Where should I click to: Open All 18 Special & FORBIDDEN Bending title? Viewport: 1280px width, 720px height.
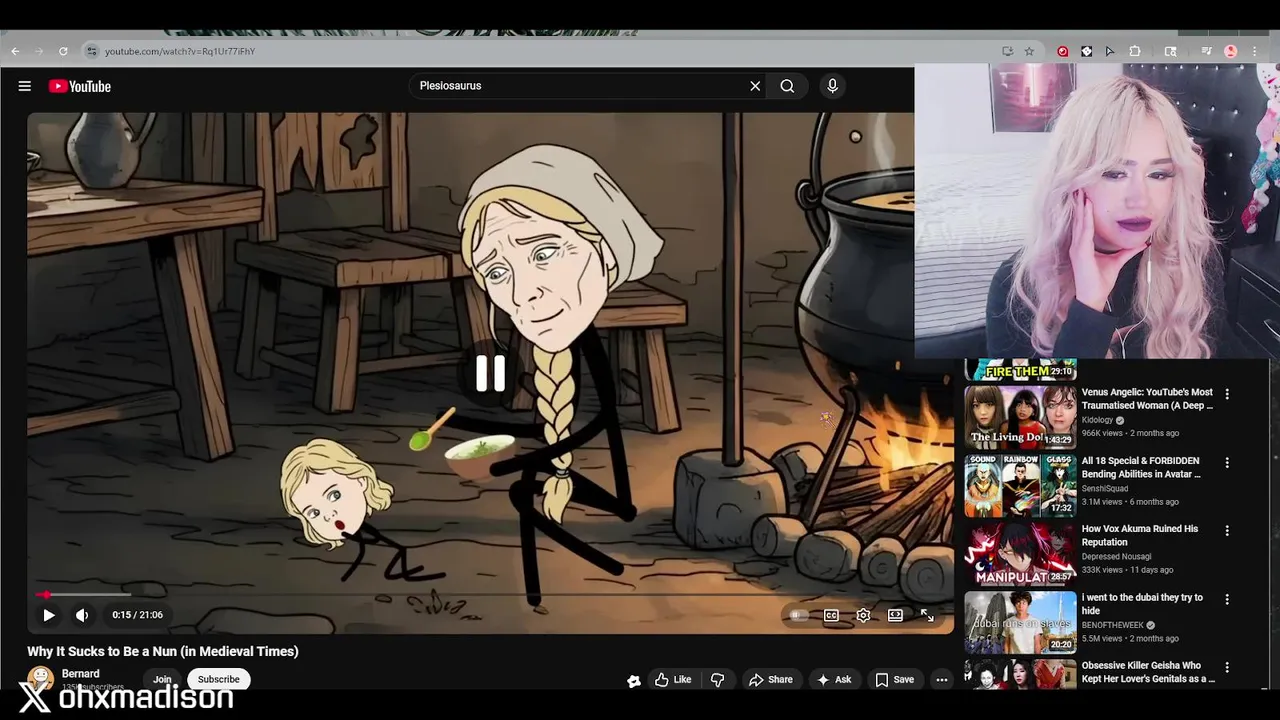coord(1141,467)
